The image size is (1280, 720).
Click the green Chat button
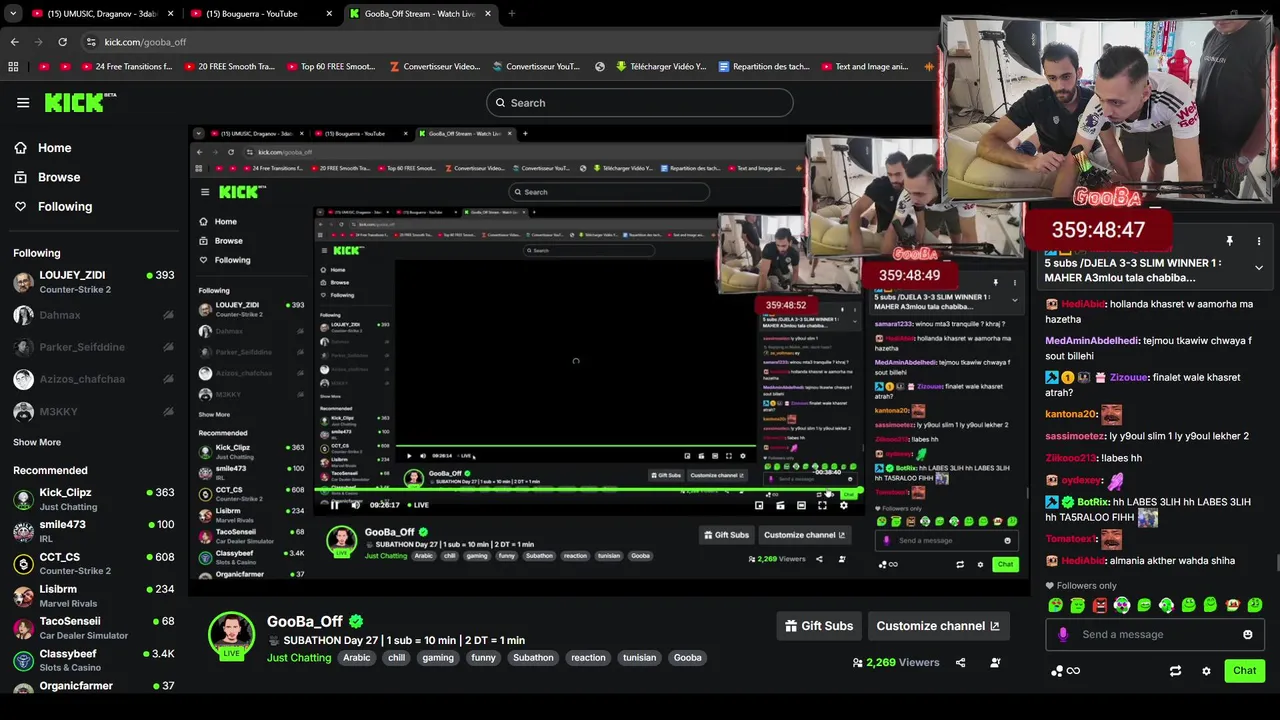click(x=1244, y=671)
